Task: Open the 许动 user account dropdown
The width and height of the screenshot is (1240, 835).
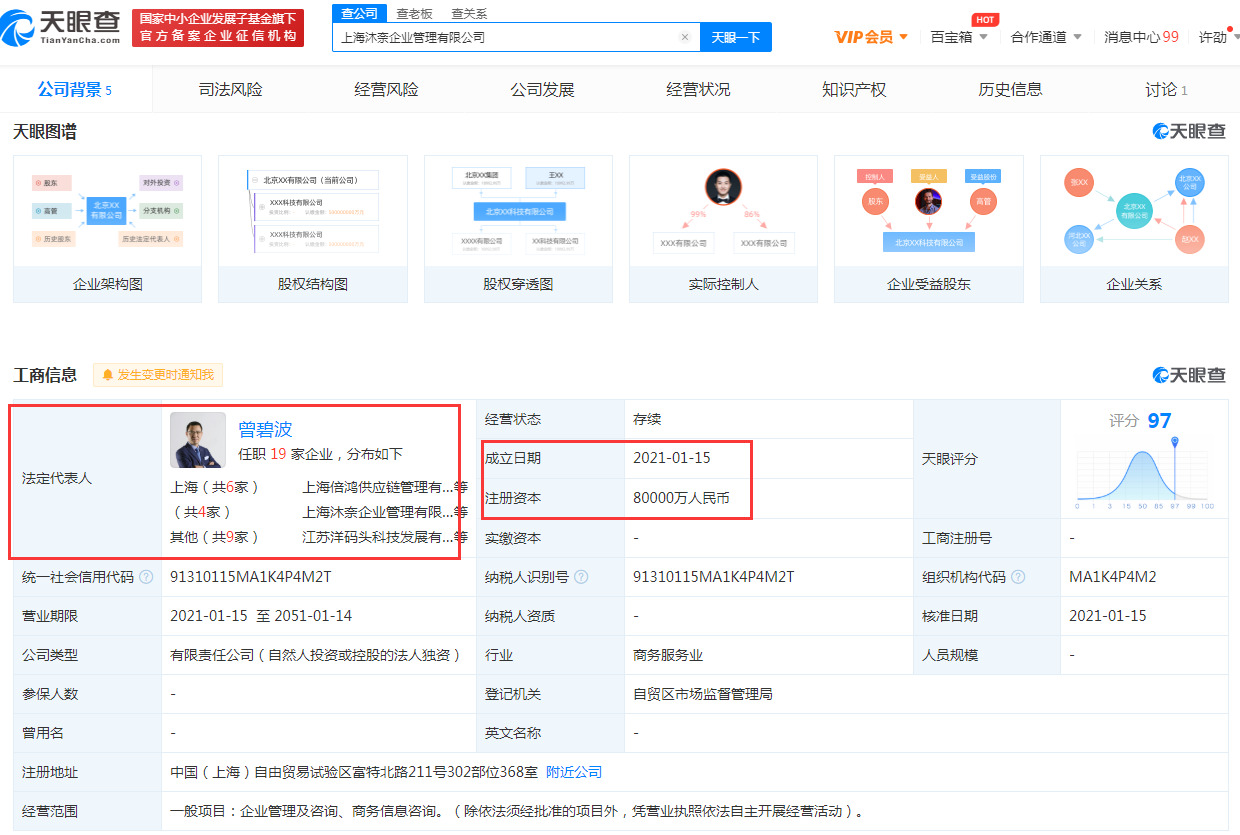Action: click(x=1218, y=37)
